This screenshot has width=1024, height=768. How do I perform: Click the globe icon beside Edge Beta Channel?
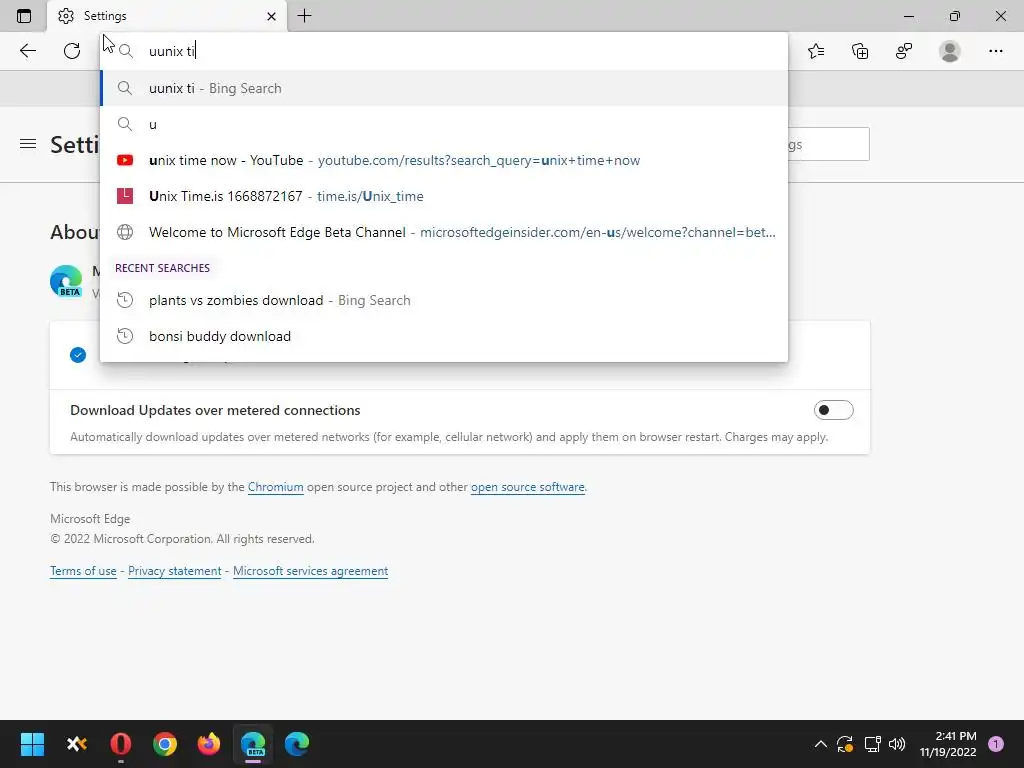coord(125,232)
